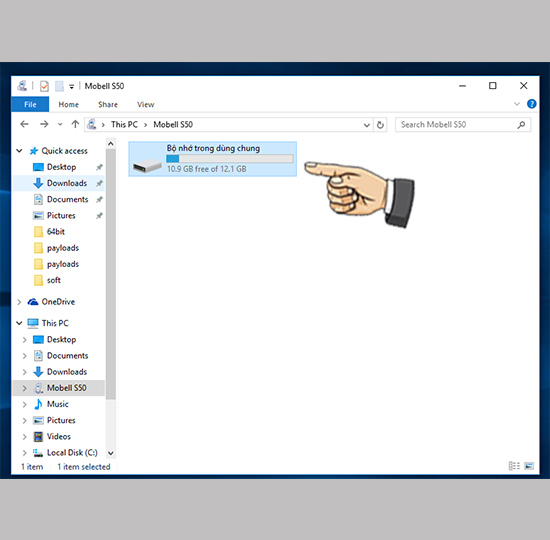550x540 pixels.
Task: Click navigation pane scrollbar up arrow
Action: [111, 144]
